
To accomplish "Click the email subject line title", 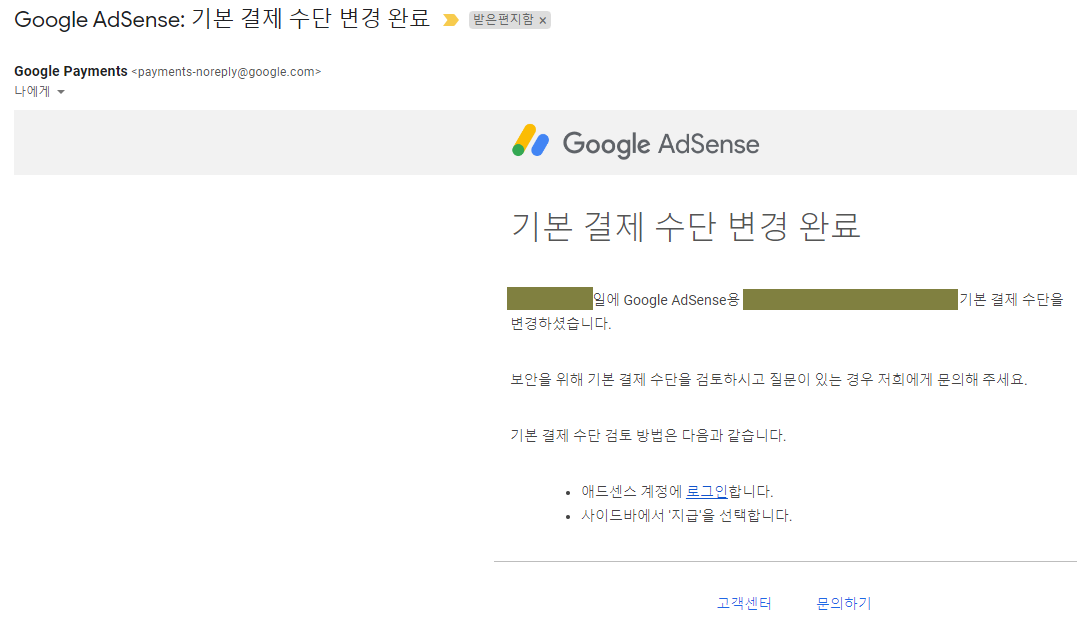I will 222,19.
